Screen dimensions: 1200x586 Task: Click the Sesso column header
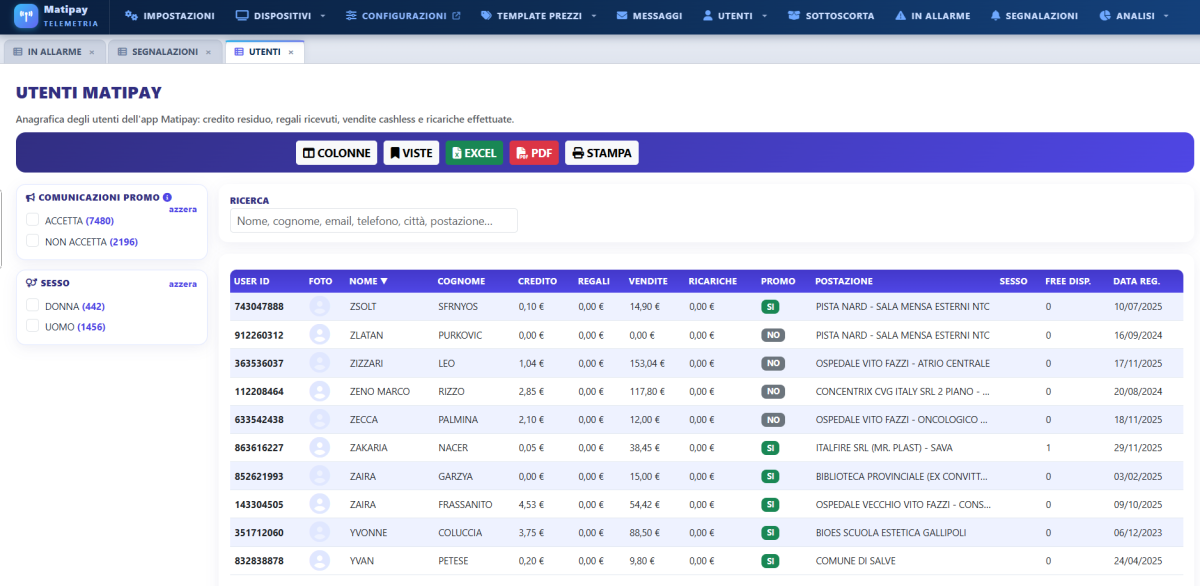(x=1013, y=281)
